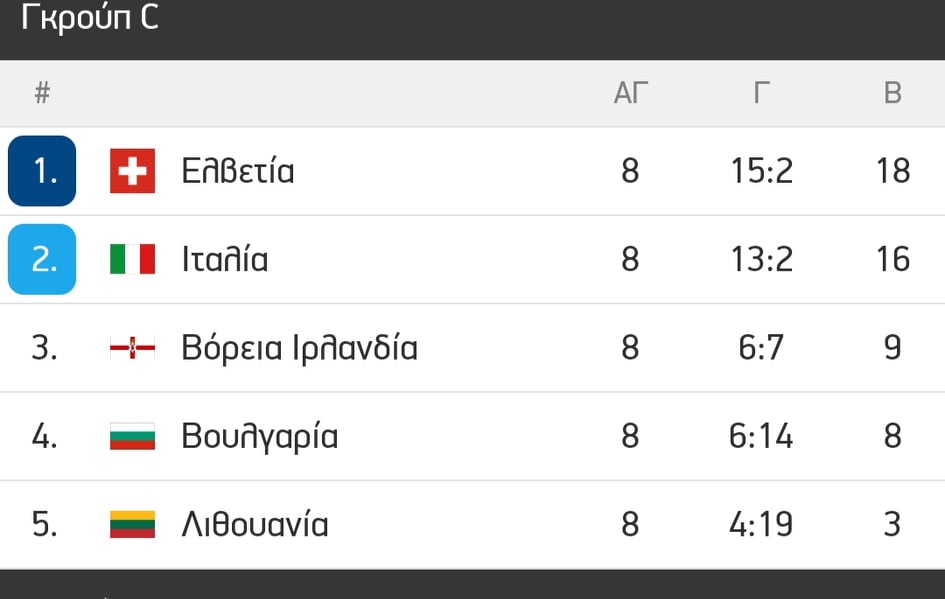Click Italy's 16 points value

pyautogui.click(x=893, y=259)
